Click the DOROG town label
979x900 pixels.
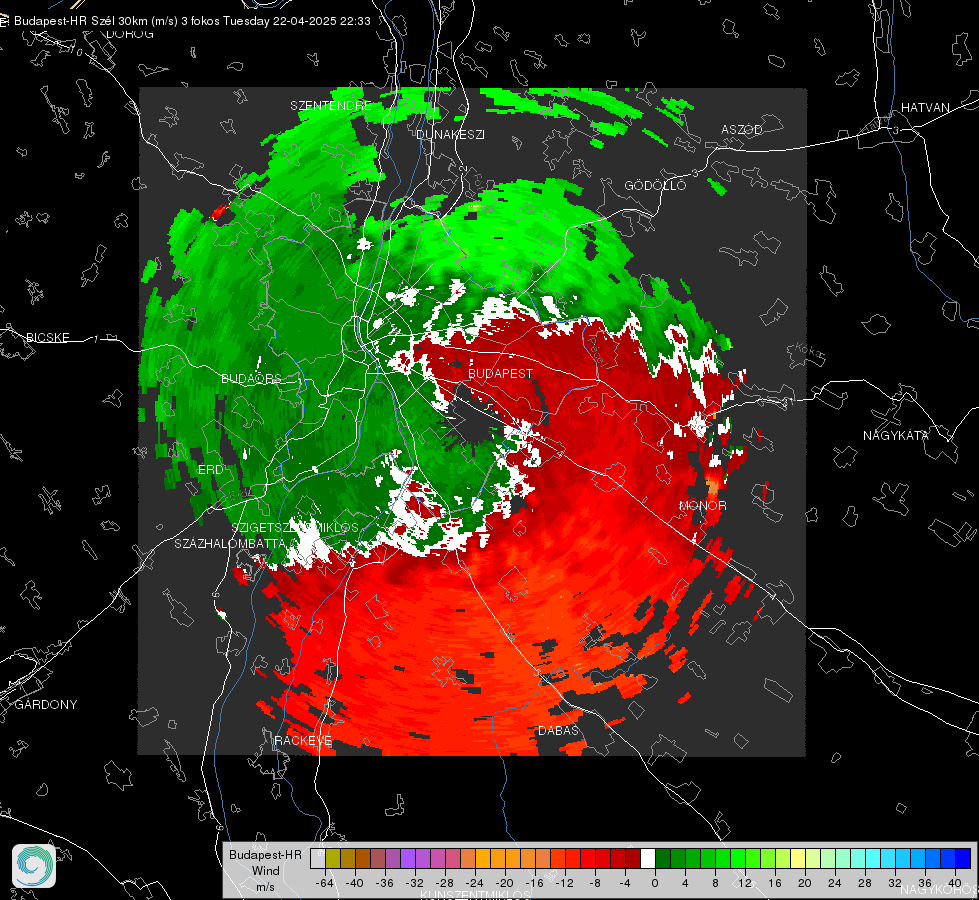coord(129,34)
